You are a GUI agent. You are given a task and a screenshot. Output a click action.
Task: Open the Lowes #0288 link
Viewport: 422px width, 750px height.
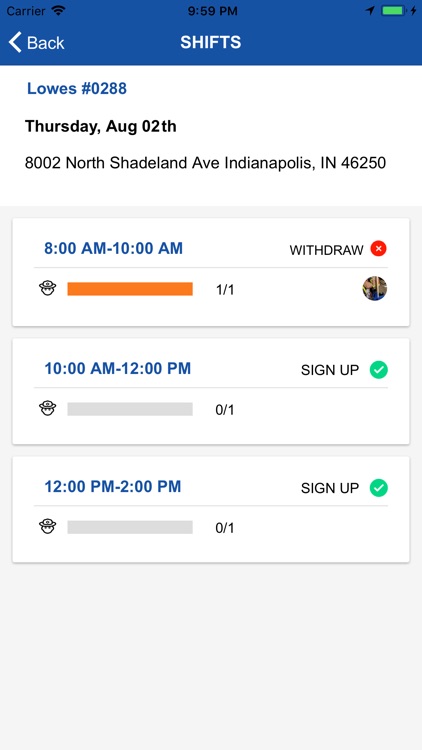(77, 88)
